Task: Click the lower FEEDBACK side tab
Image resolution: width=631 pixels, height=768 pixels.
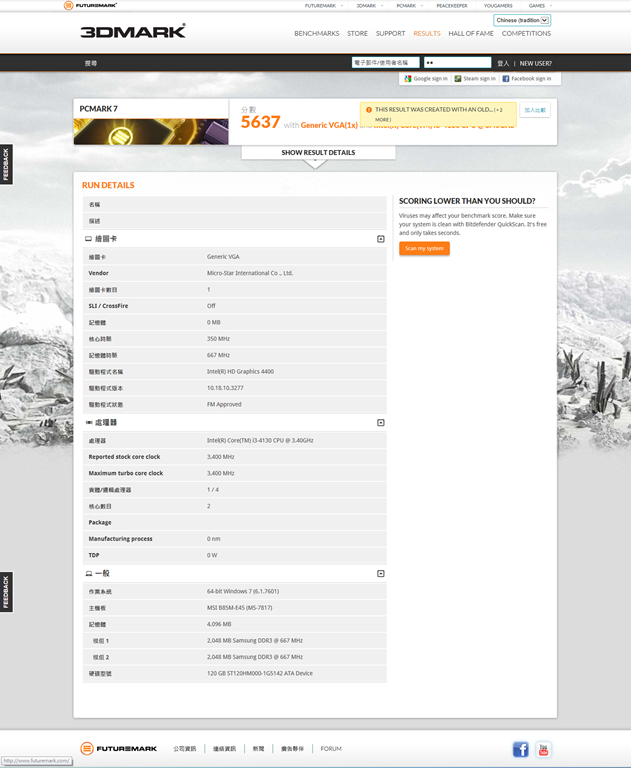Action: pyautogui.click(x=6, y=592)
